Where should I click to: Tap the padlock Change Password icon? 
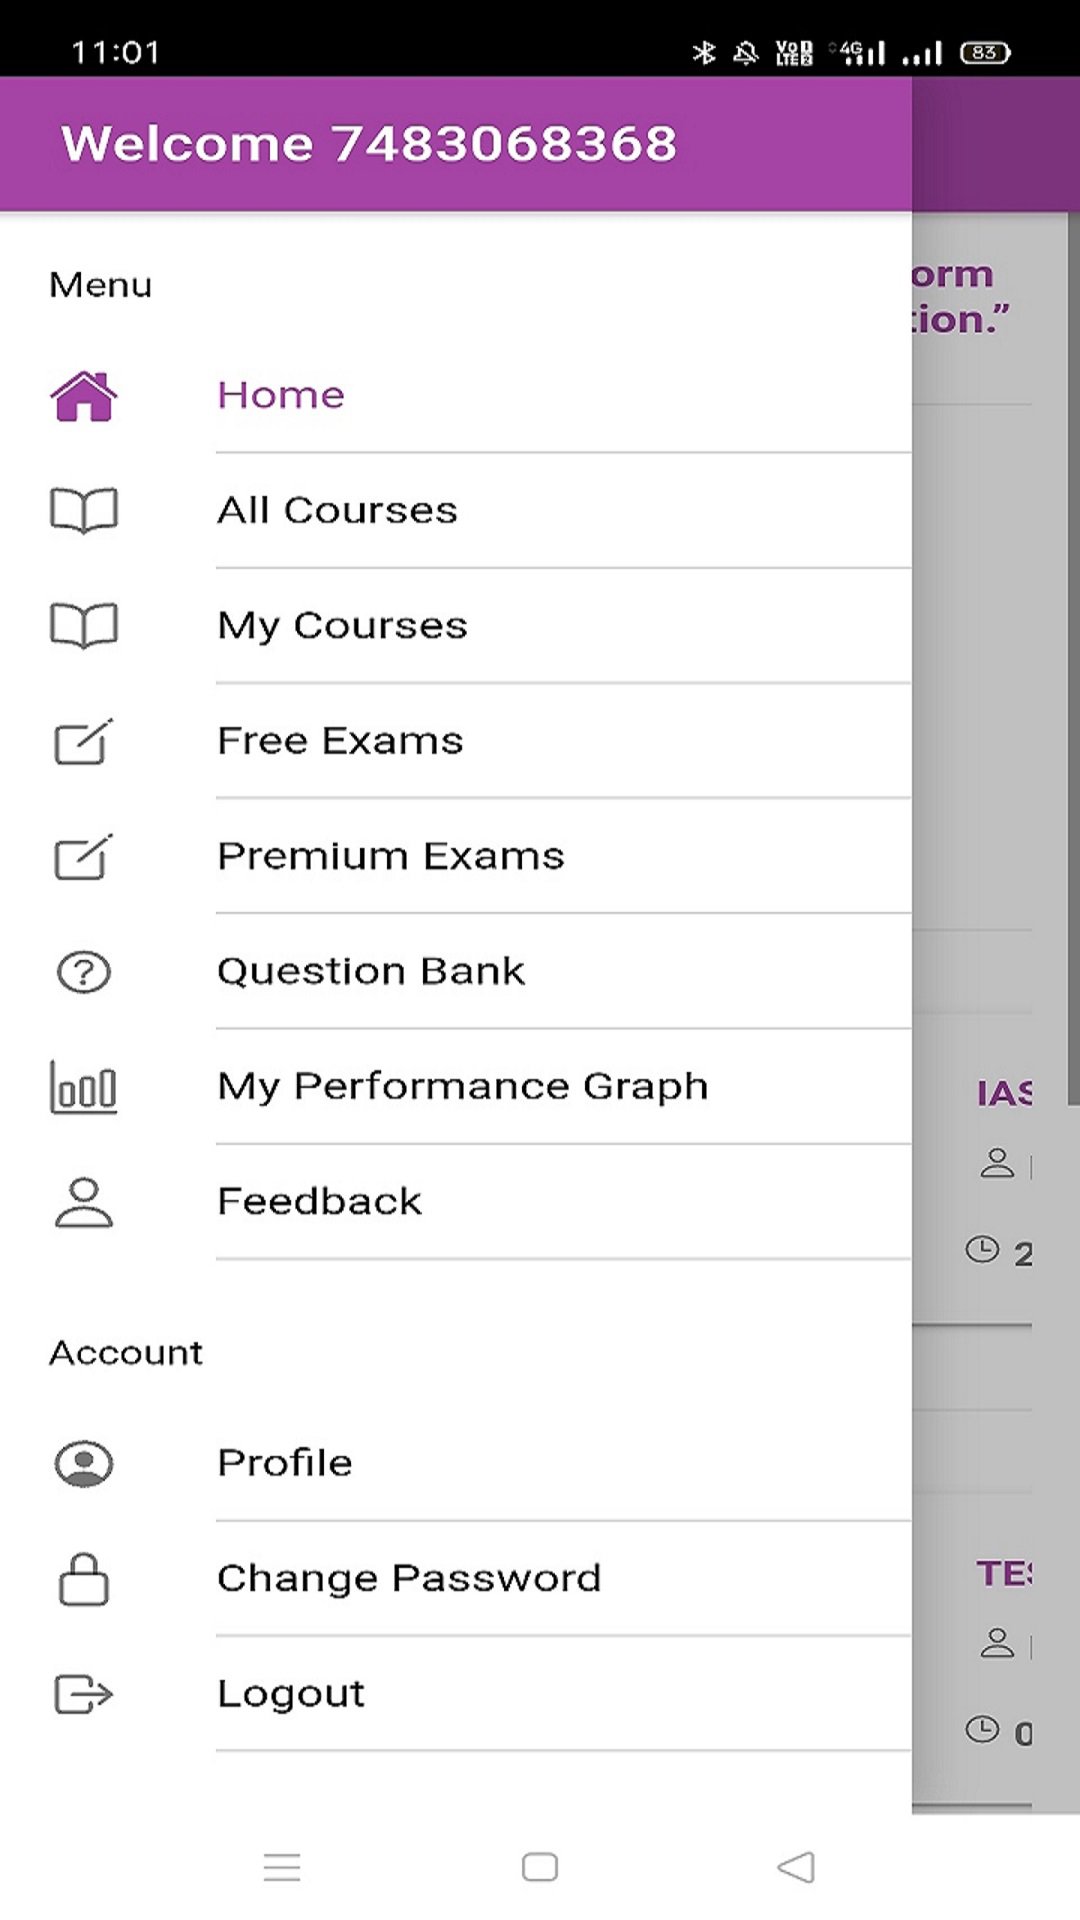click(84, 1579)
